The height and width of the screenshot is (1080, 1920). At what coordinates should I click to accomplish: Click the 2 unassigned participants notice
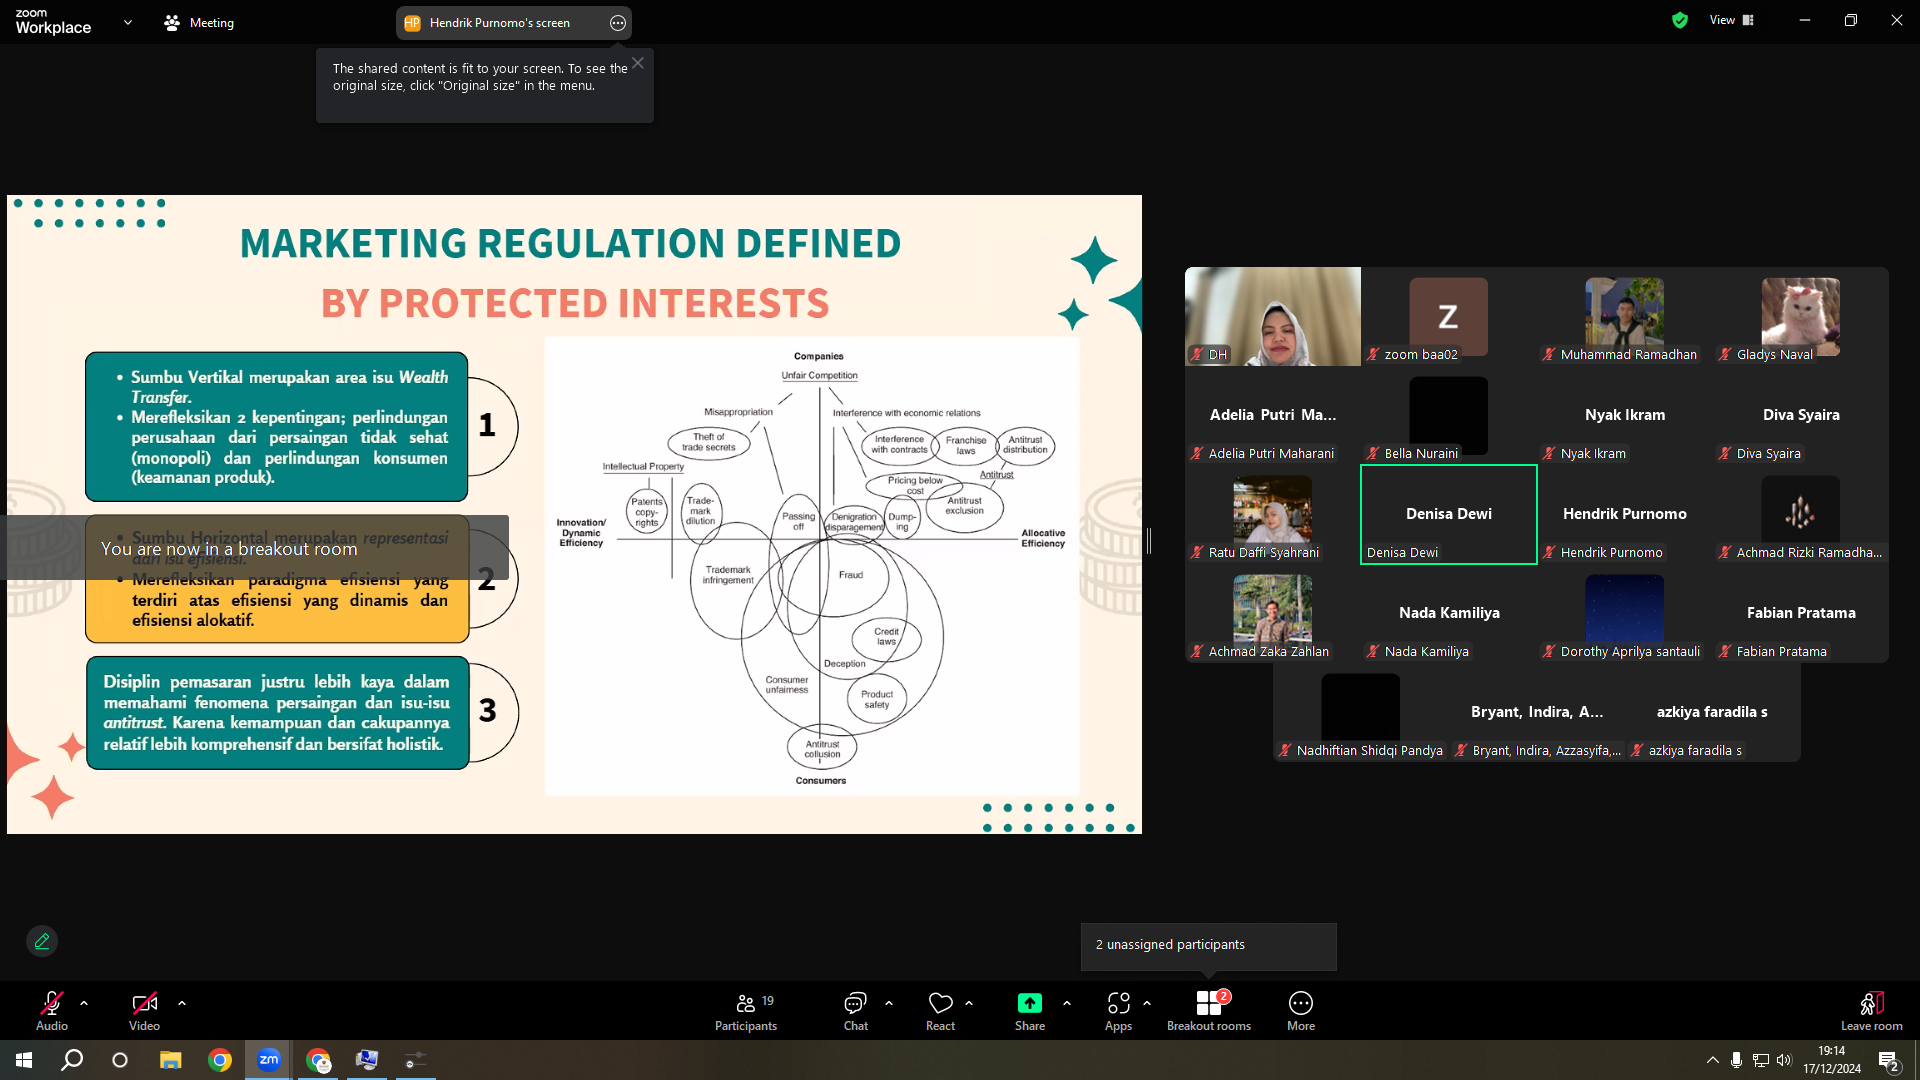coord(1208,945)
